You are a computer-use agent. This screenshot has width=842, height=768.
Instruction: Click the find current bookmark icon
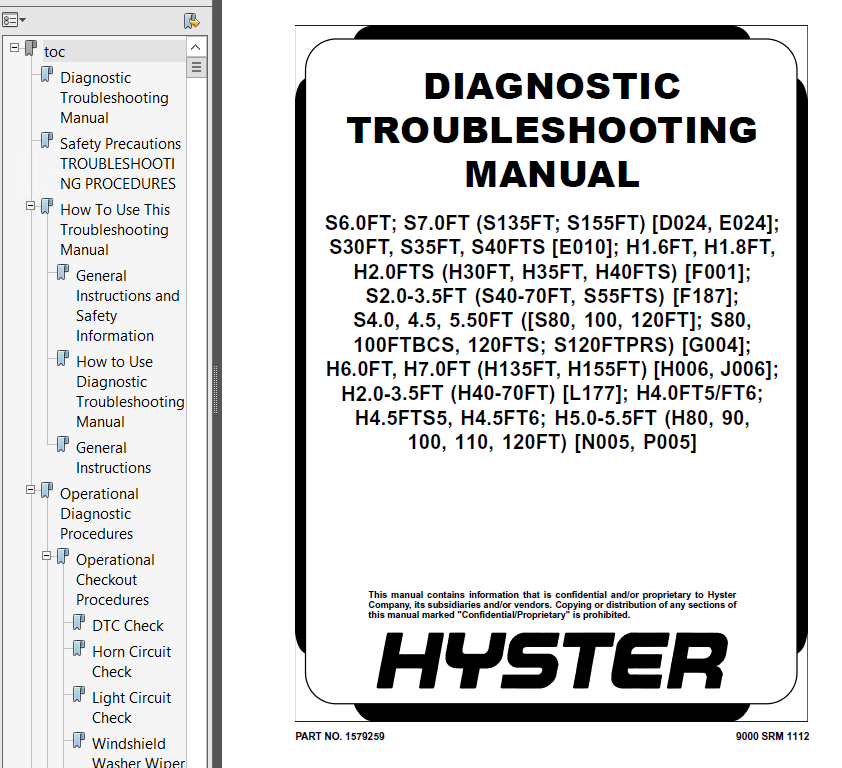click(x=191, y=21)
